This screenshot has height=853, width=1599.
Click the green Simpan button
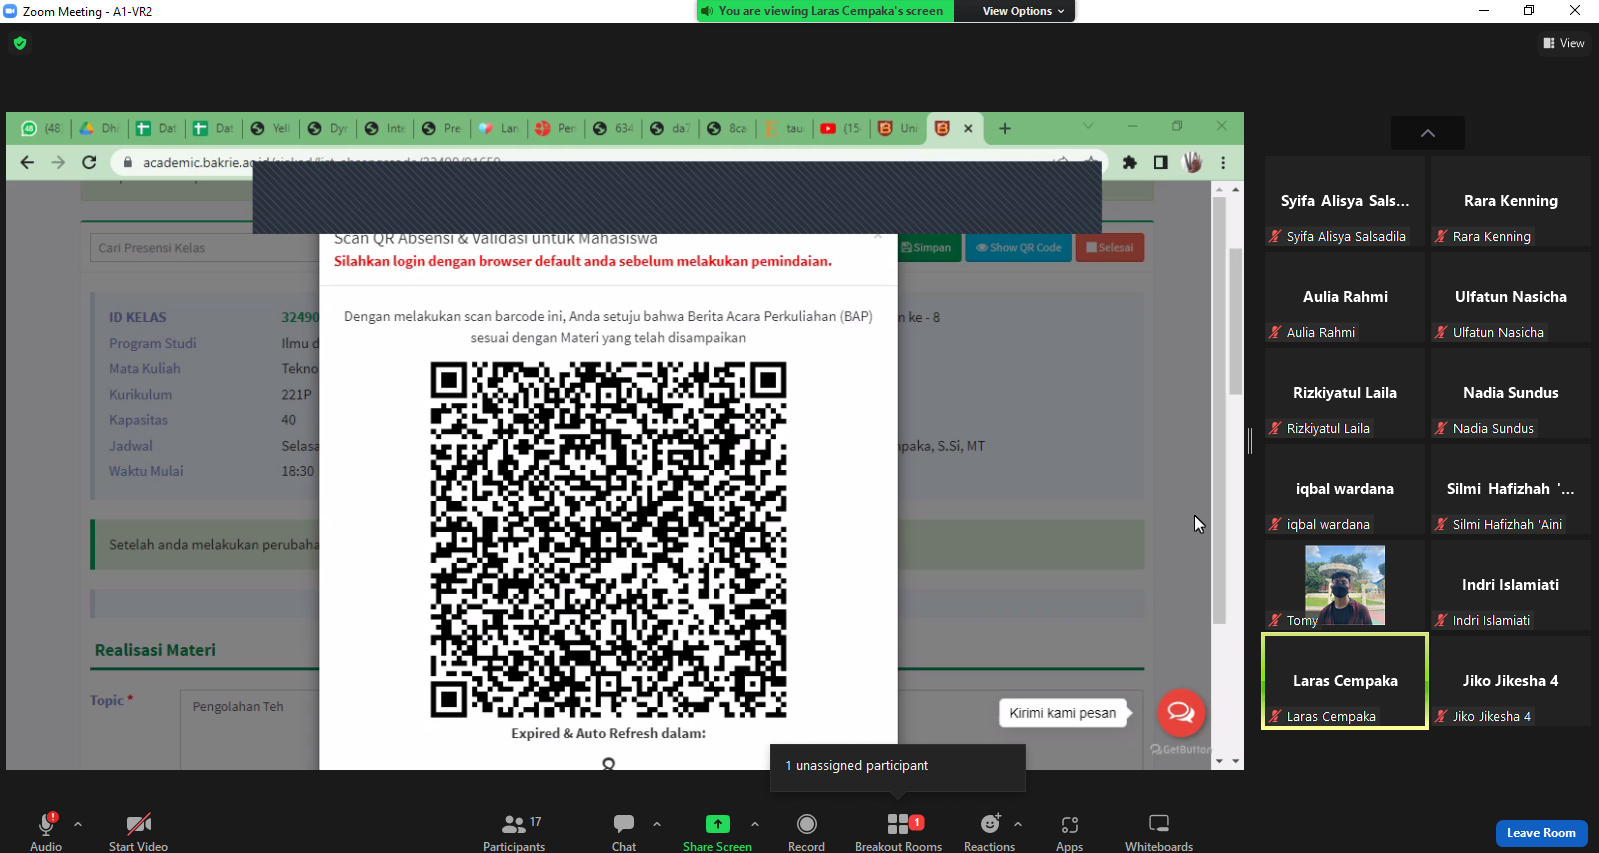[927, 248]
